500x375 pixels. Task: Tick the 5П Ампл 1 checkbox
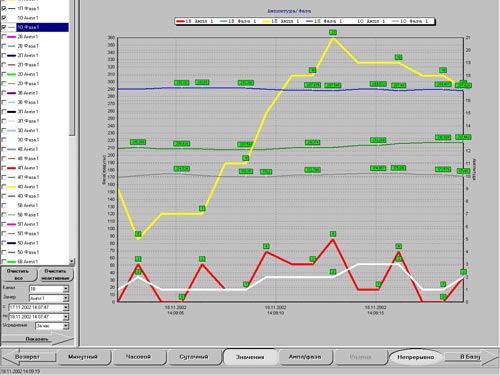coord(4,224)
